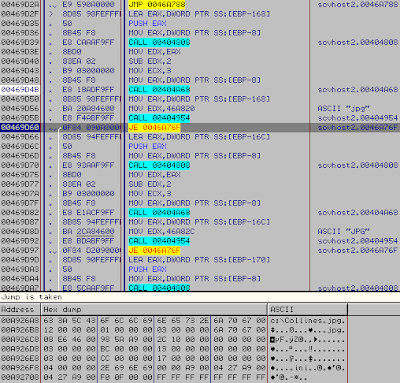Click the MOV instruction at address 00469D36
Image resolution: width=400 pixels, height=383 pixels.
(195, 33)
